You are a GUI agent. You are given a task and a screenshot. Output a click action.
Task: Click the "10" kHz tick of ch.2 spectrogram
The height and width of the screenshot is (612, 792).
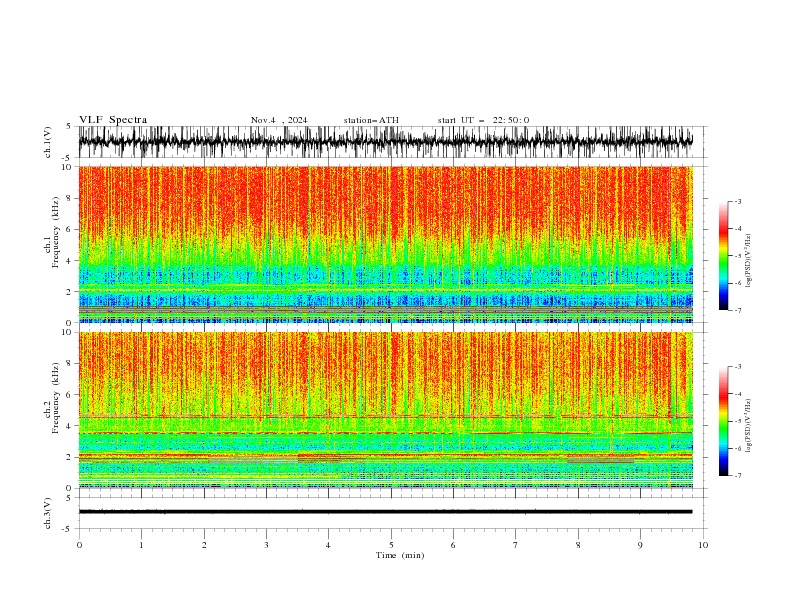[69, 332]
